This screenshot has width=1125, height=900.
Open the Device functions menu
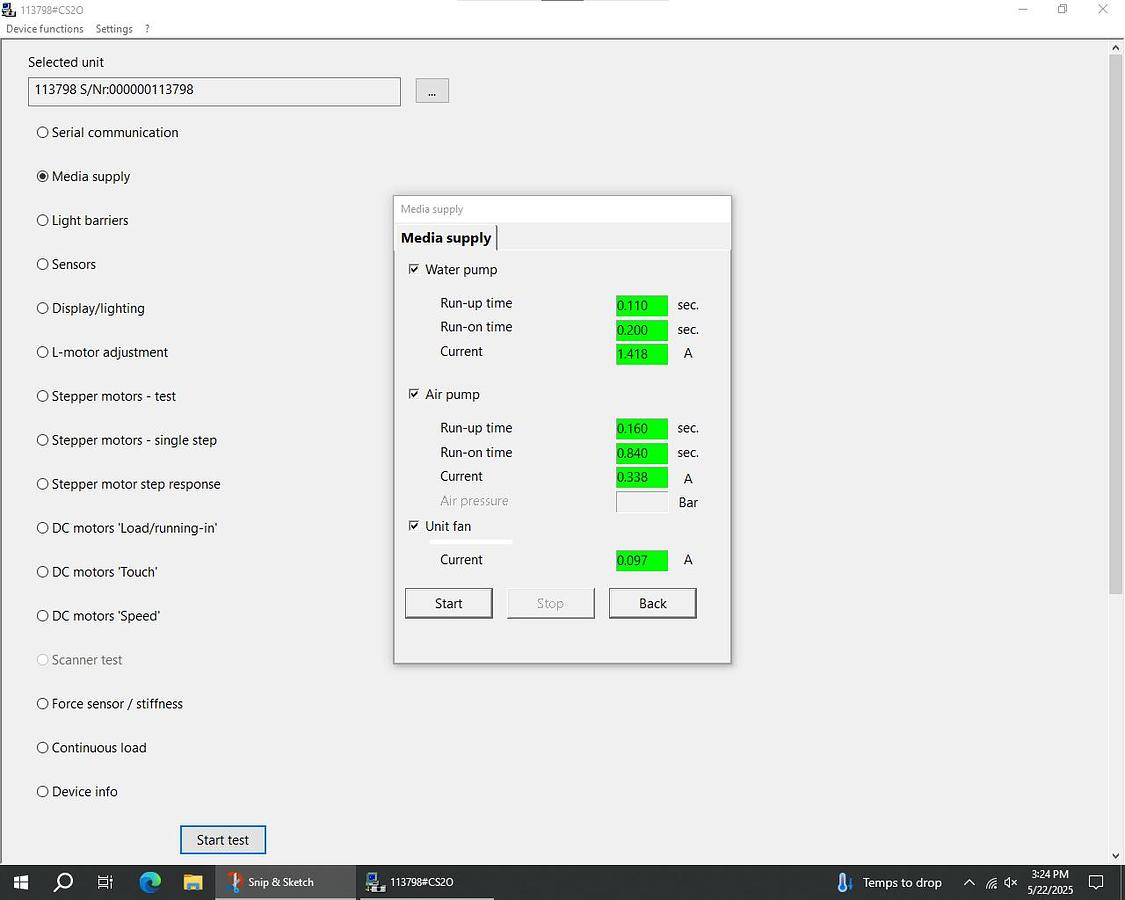[x=45, y=29]
